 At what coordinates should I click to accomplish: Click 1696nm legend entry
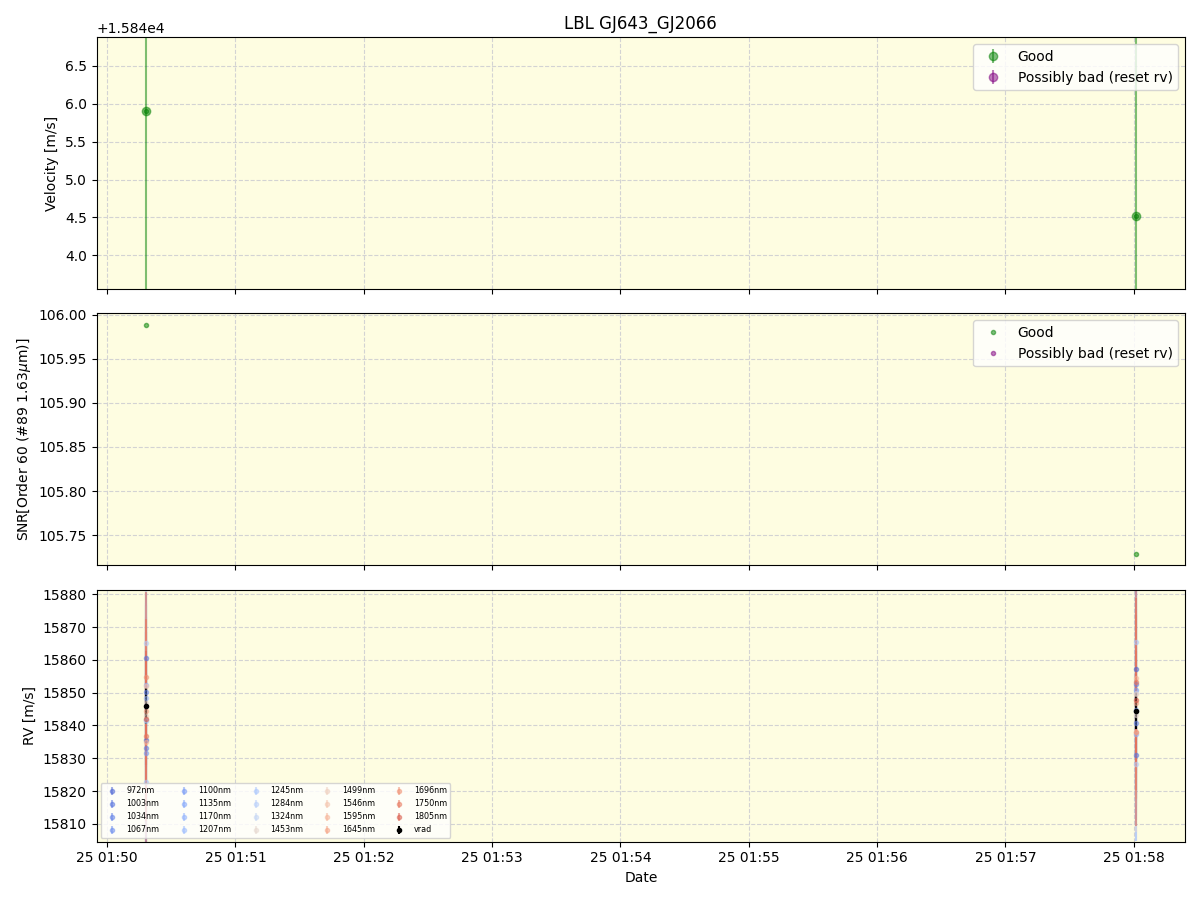tap(420, 790)
